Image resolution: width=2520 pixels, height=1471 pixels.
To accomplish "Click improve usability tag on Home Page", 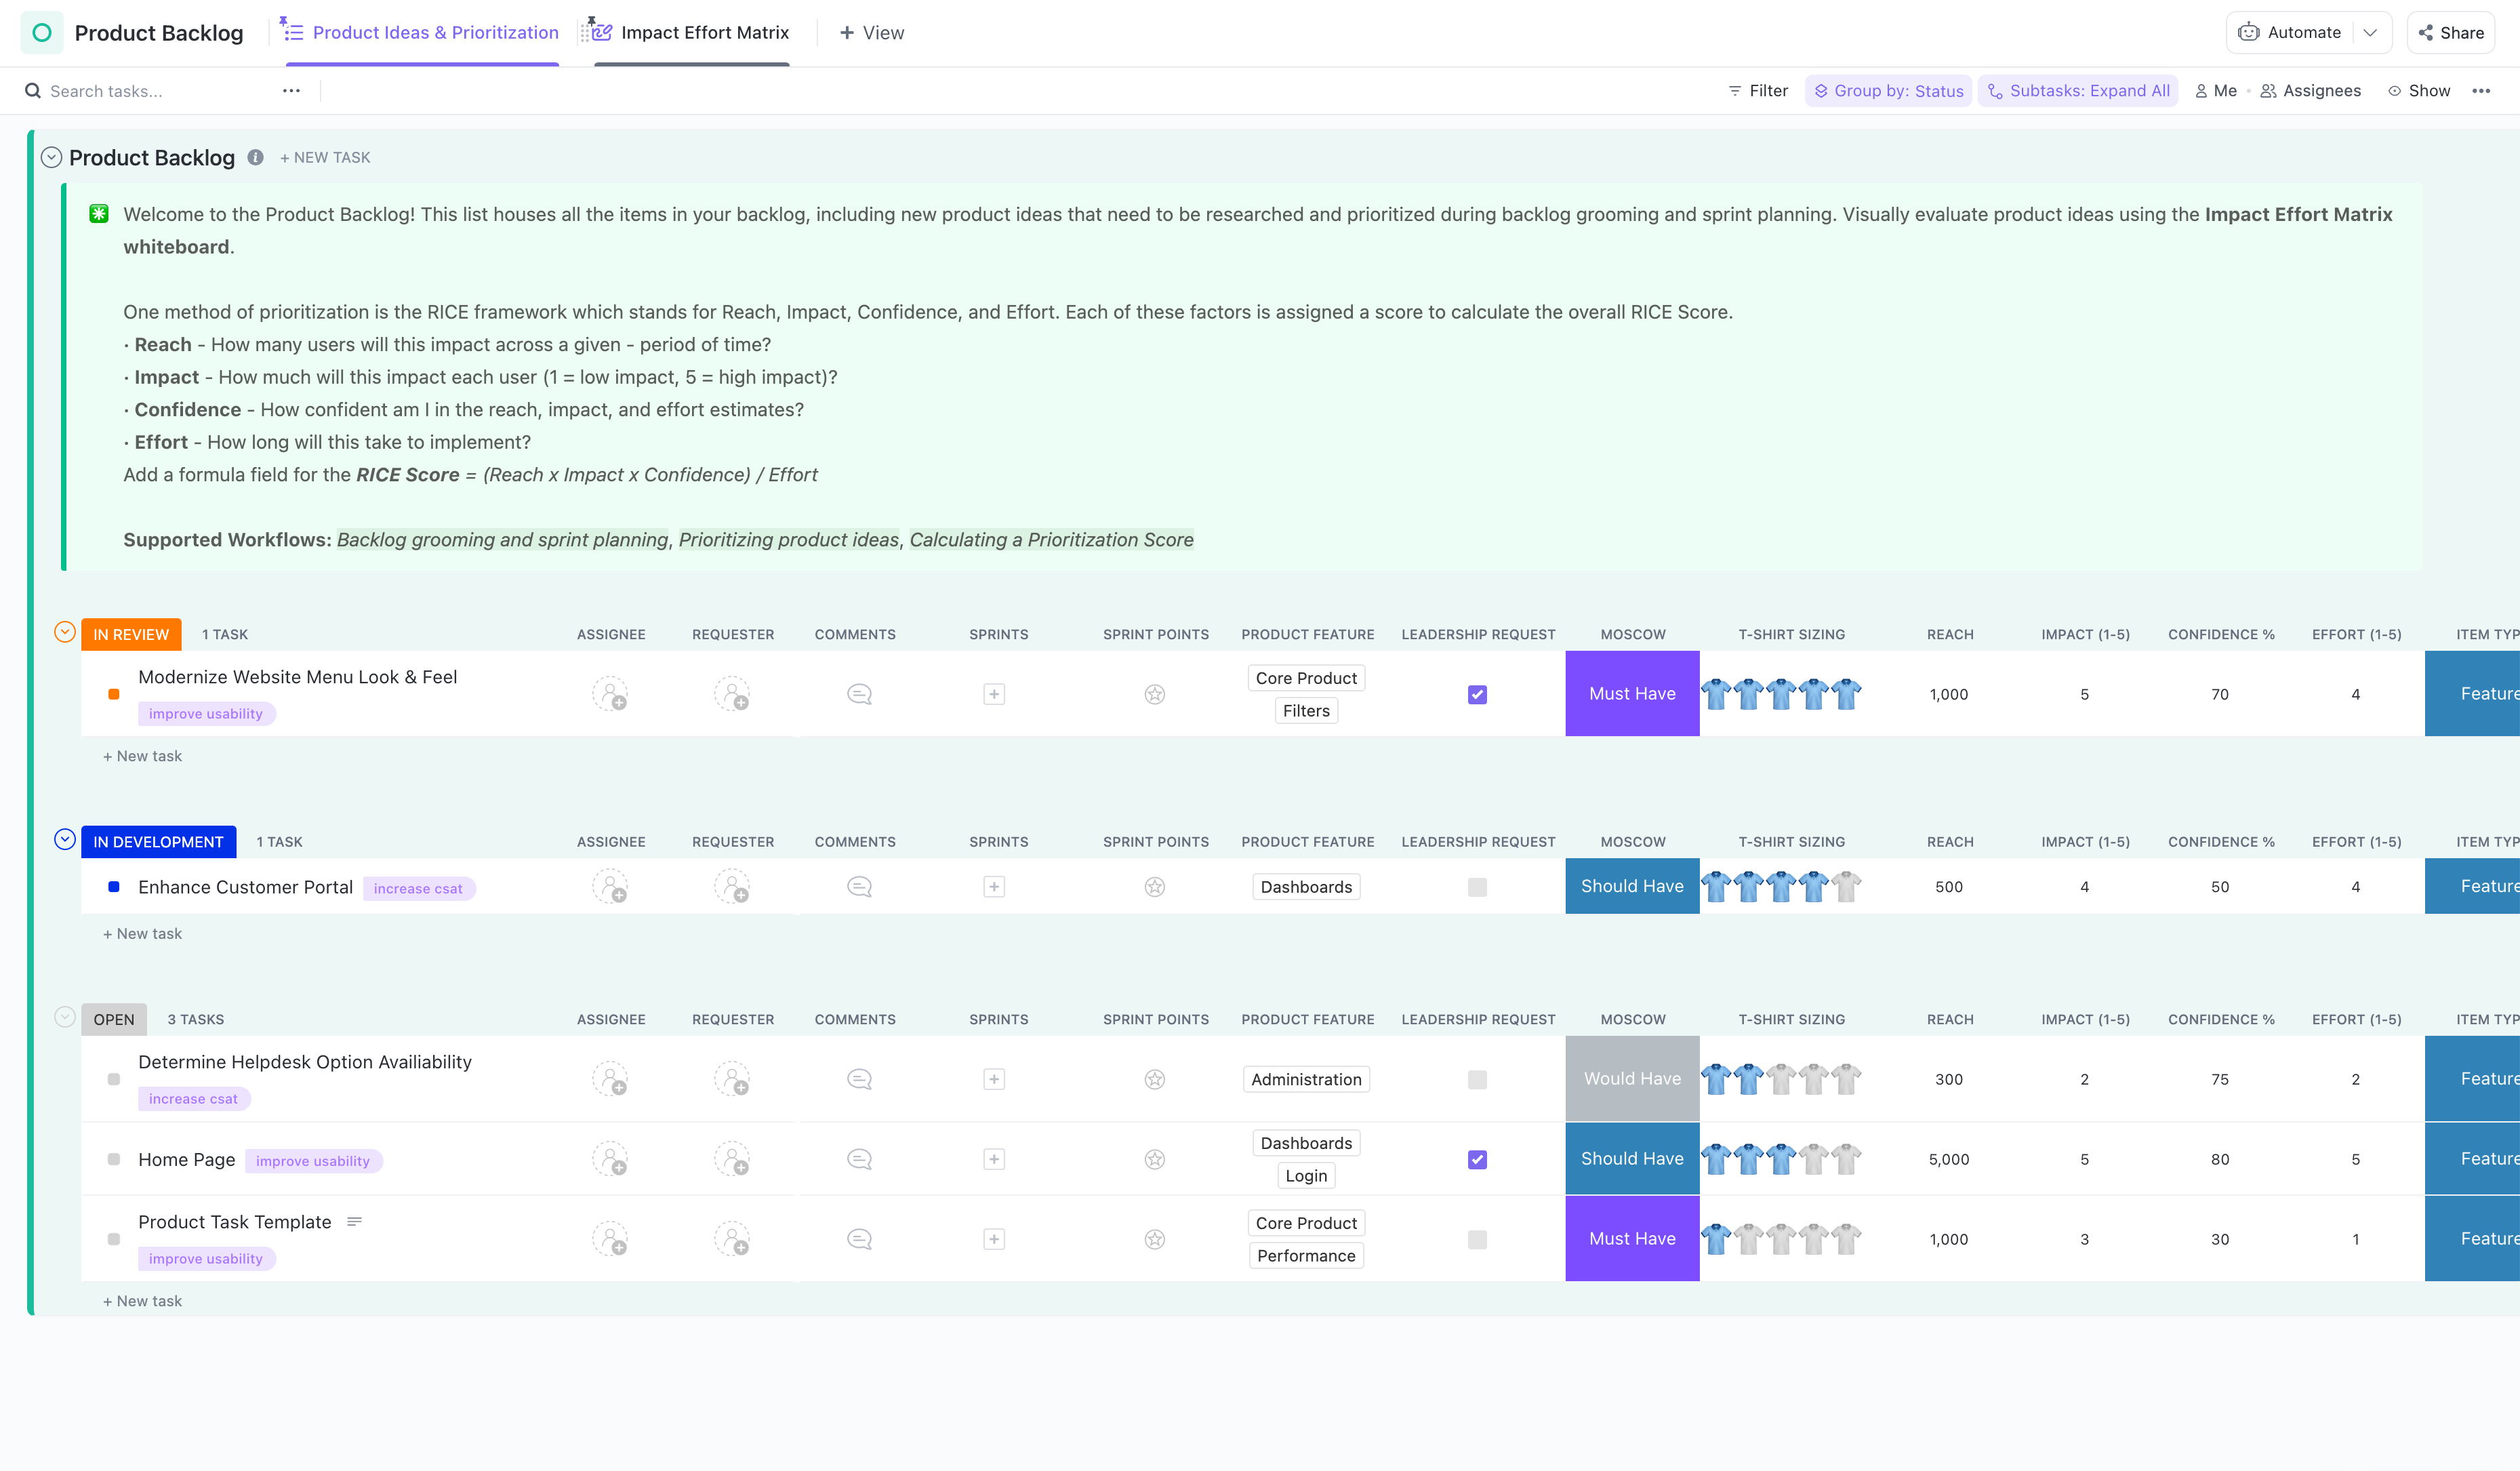I will pos(313,1161).
